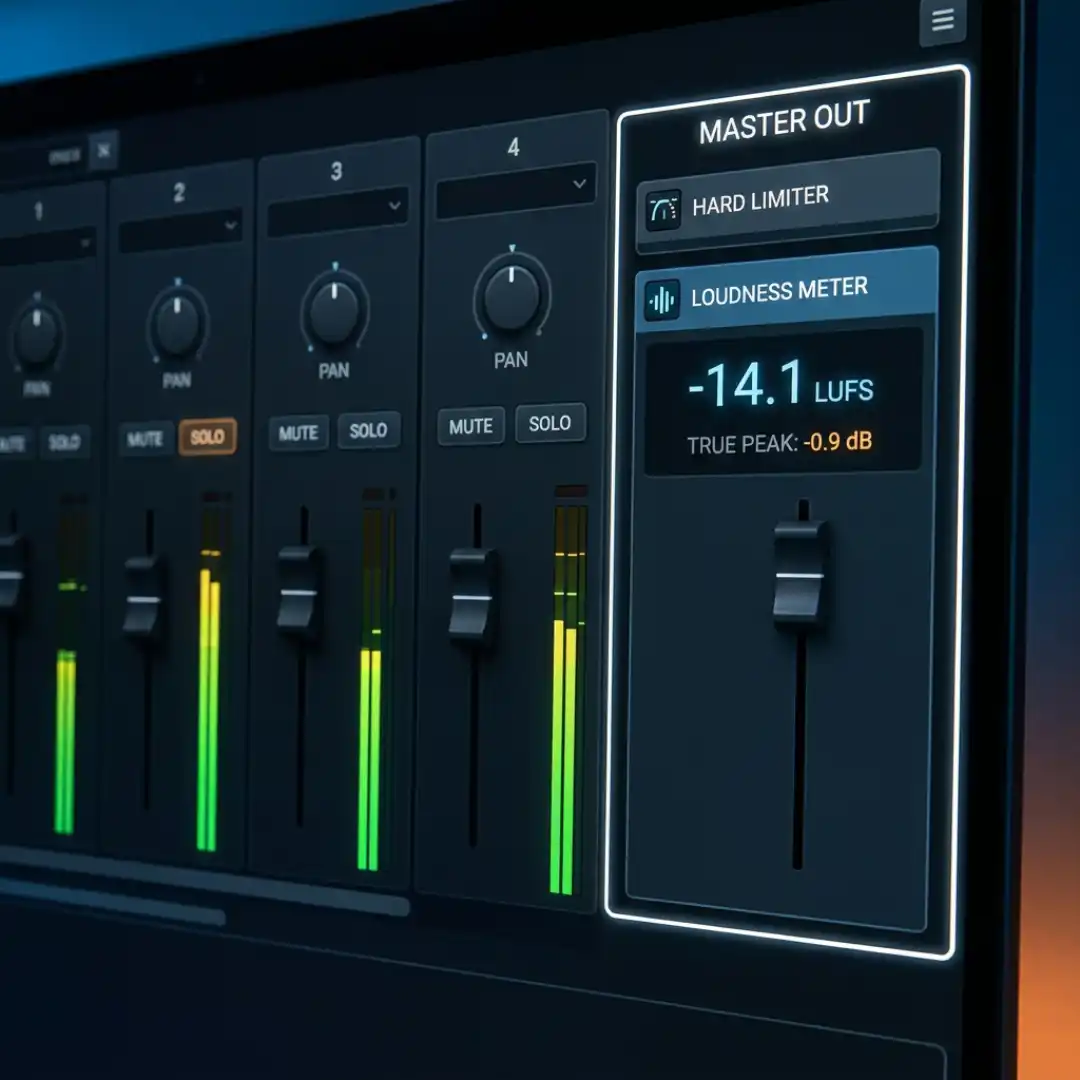Image resolution: width=1080 pixels, height=1080 pixels.
Task: Solo channel 4
Action: (550, 423)
